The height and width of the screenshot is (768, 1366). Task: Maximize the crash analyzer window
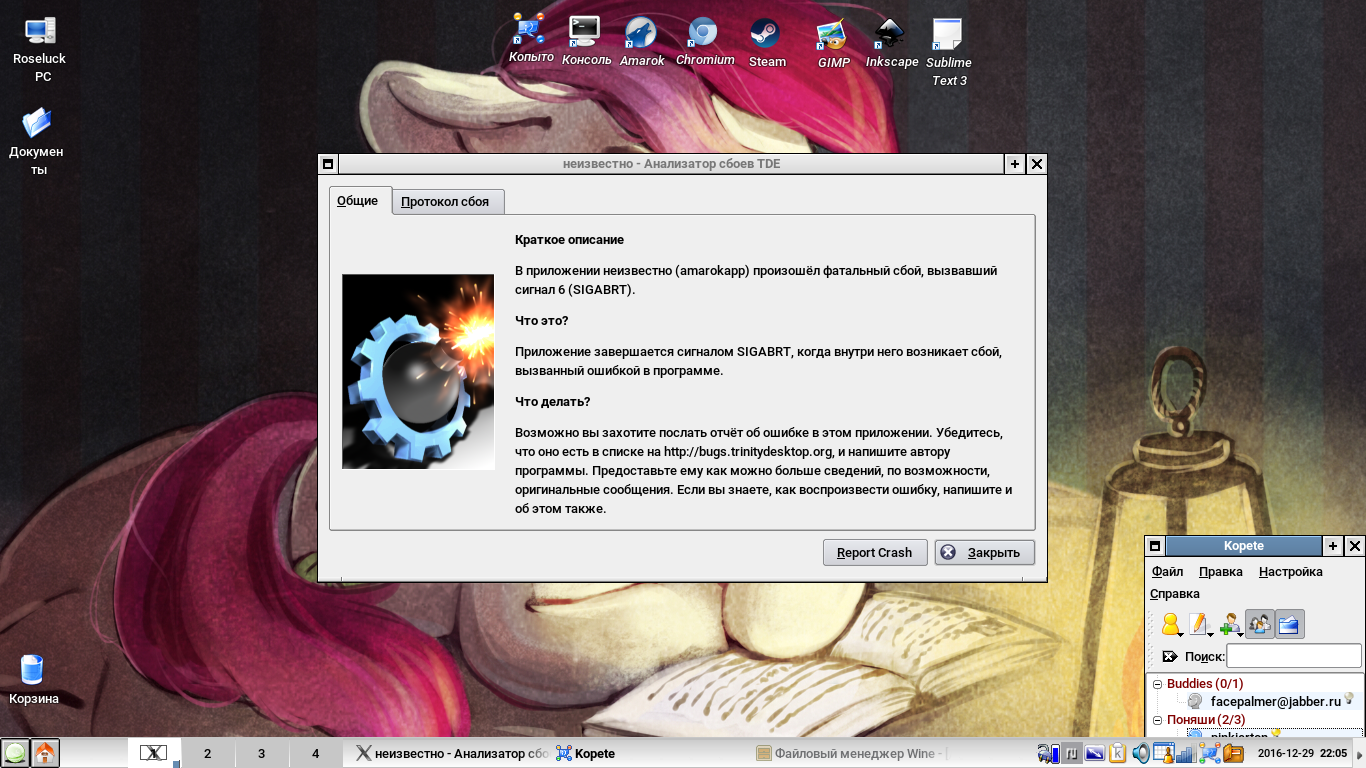pos(1014,164)
